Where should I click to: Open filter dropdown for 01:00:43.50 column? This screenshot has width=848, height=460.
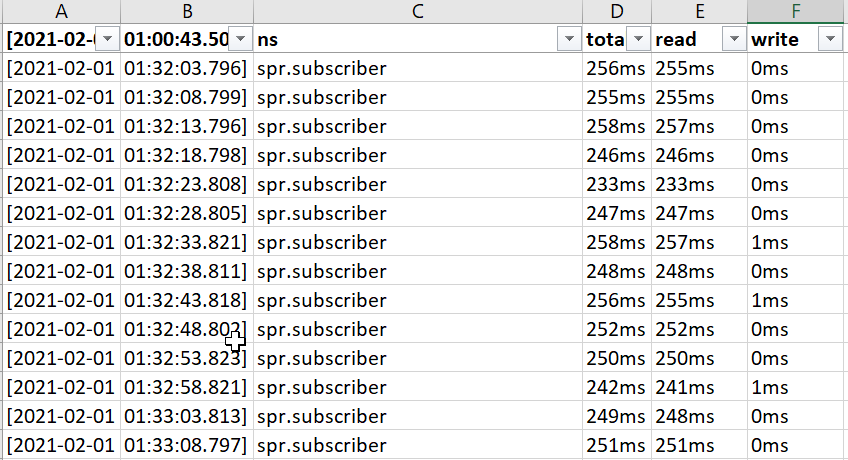pos(240,39)
